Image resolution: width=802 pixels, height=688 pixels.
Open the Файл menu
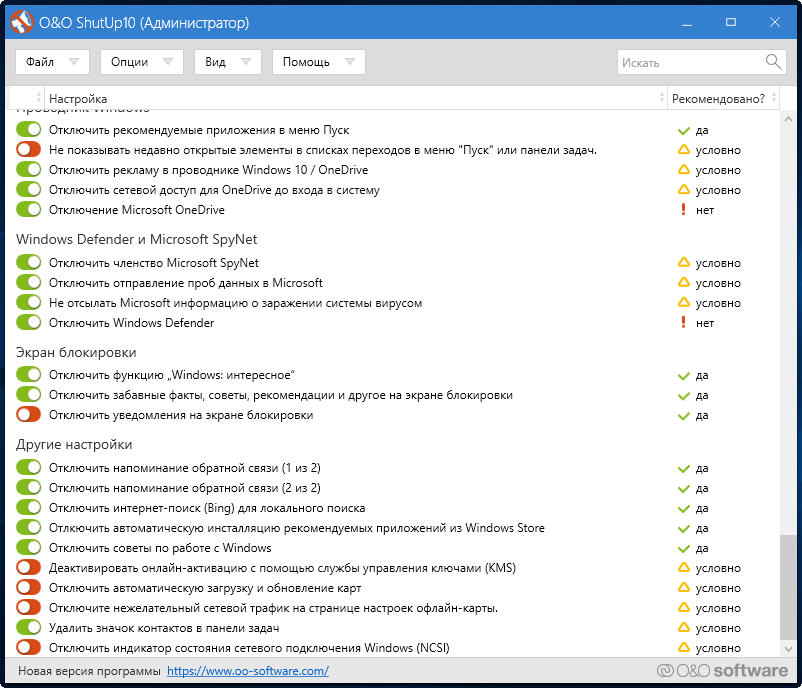click(52, 62)
